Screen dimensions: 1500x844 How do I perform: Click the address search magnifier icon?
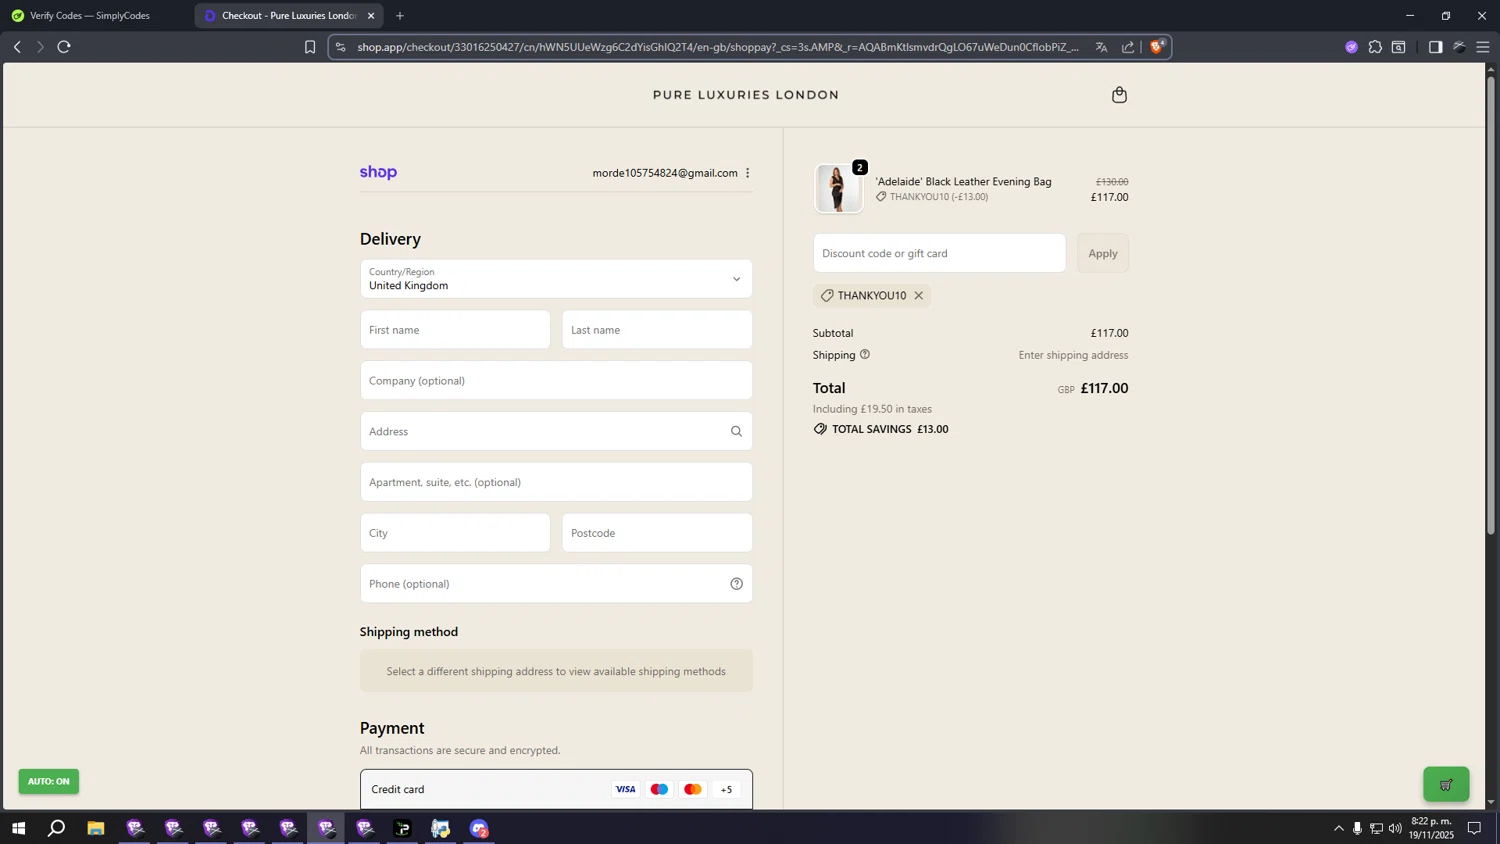click(x=736, y=431)
